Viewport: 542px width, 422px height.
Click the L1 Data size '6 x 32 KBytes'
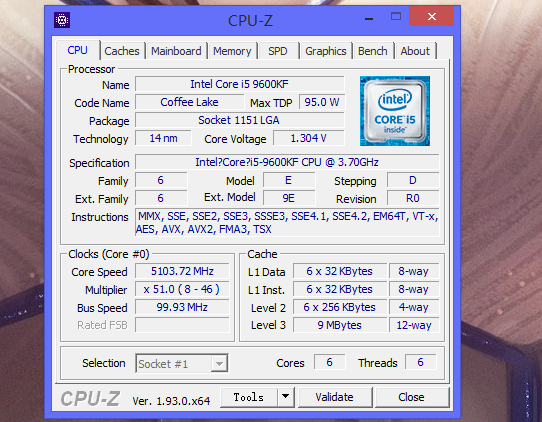coord(339,271)
